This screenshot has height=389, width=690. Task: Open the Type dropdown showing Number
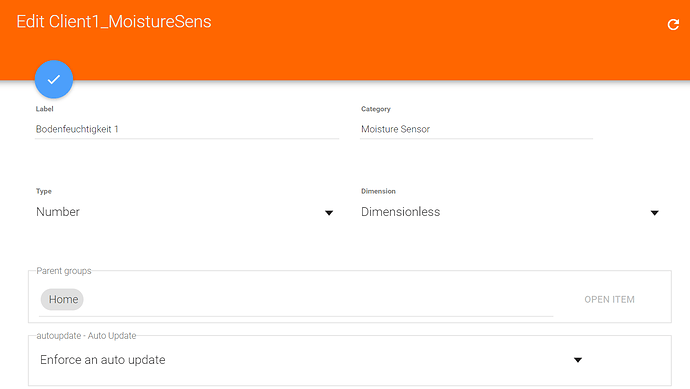185,212
